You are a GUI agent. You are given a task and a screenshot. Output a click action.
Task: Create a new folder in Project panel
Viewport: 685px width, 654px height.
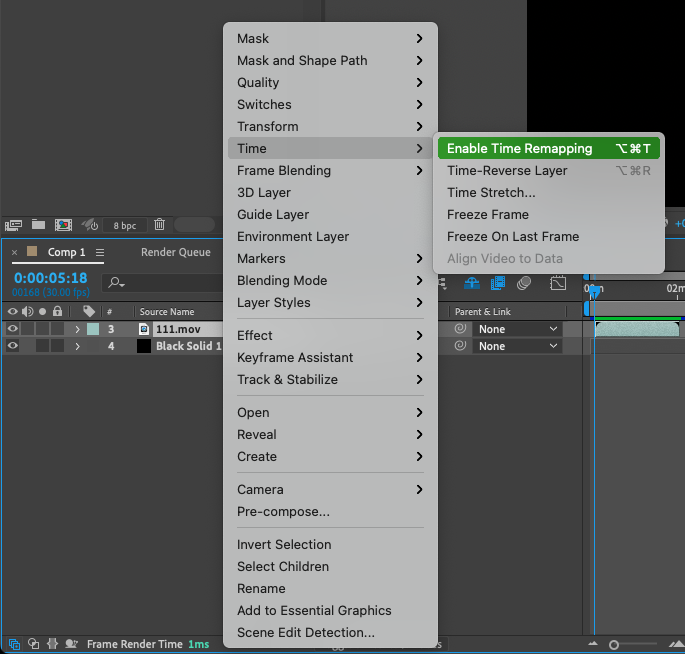(38, 225)
